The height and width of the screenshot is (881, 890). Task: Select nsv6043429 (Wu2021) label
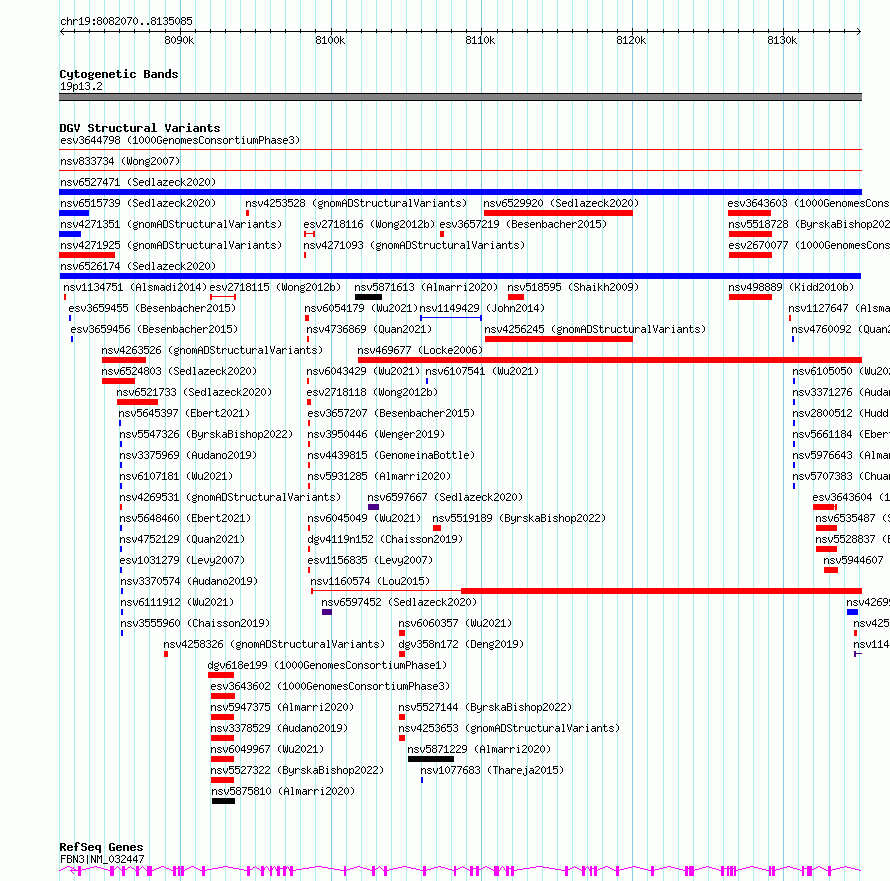[363, 371]
